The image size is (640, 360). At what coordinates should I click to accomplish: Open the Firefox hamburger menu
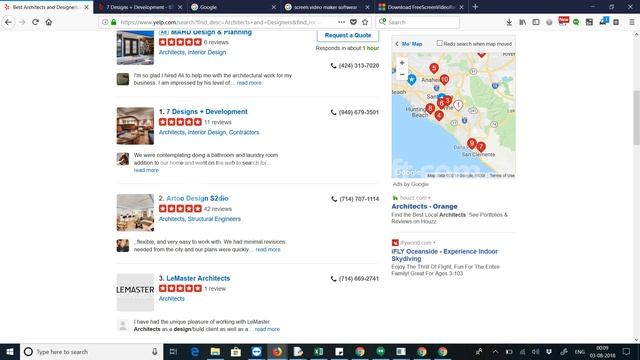coord(631,22)
